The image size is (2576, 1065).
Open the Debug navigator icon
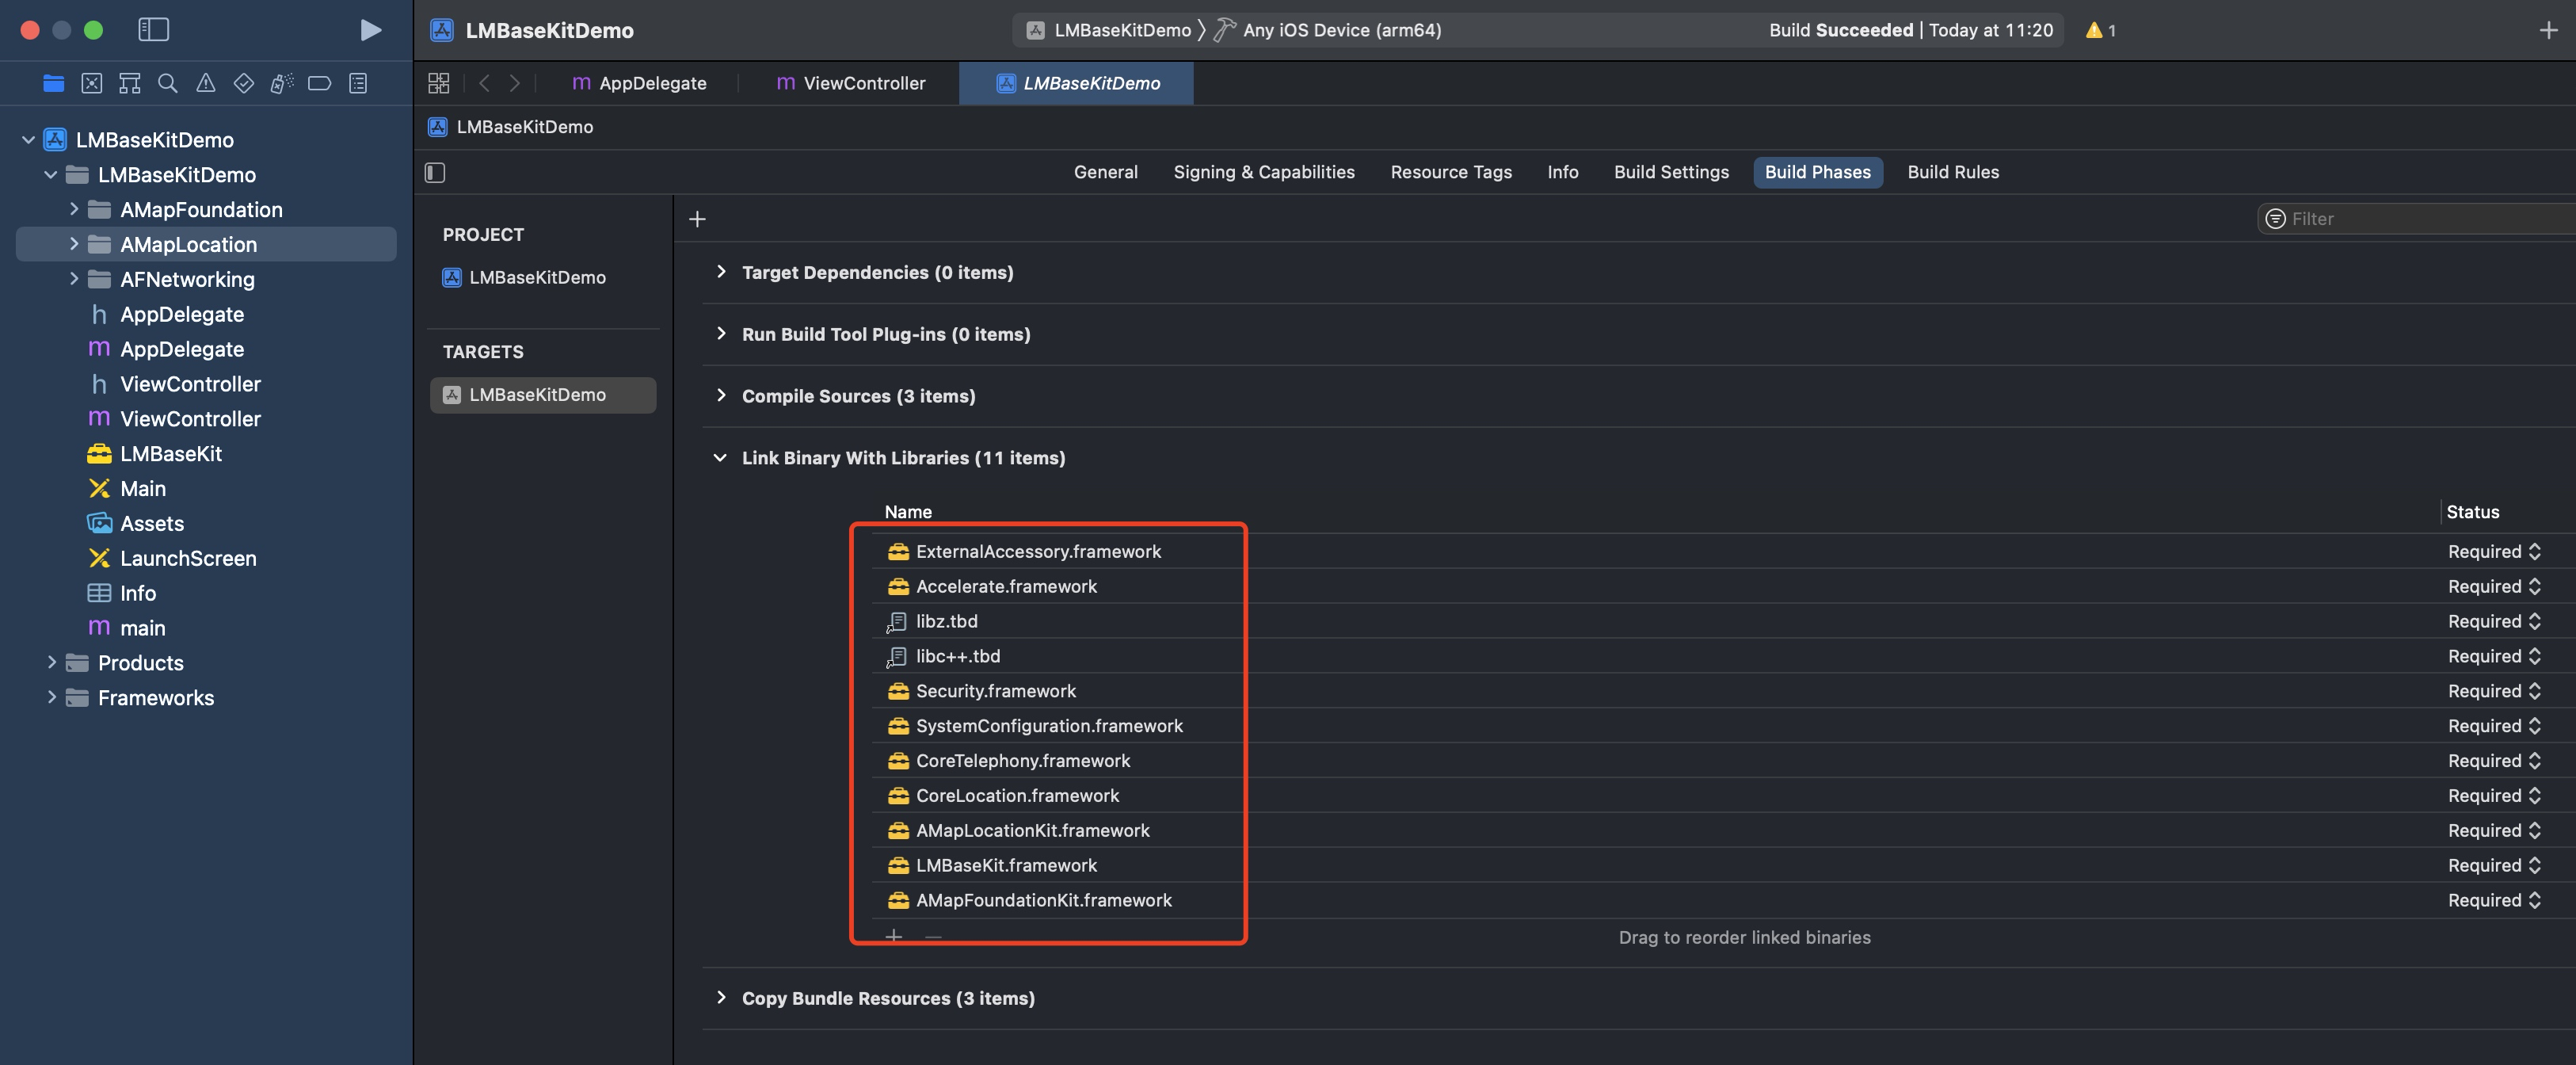tap(282, 83)
